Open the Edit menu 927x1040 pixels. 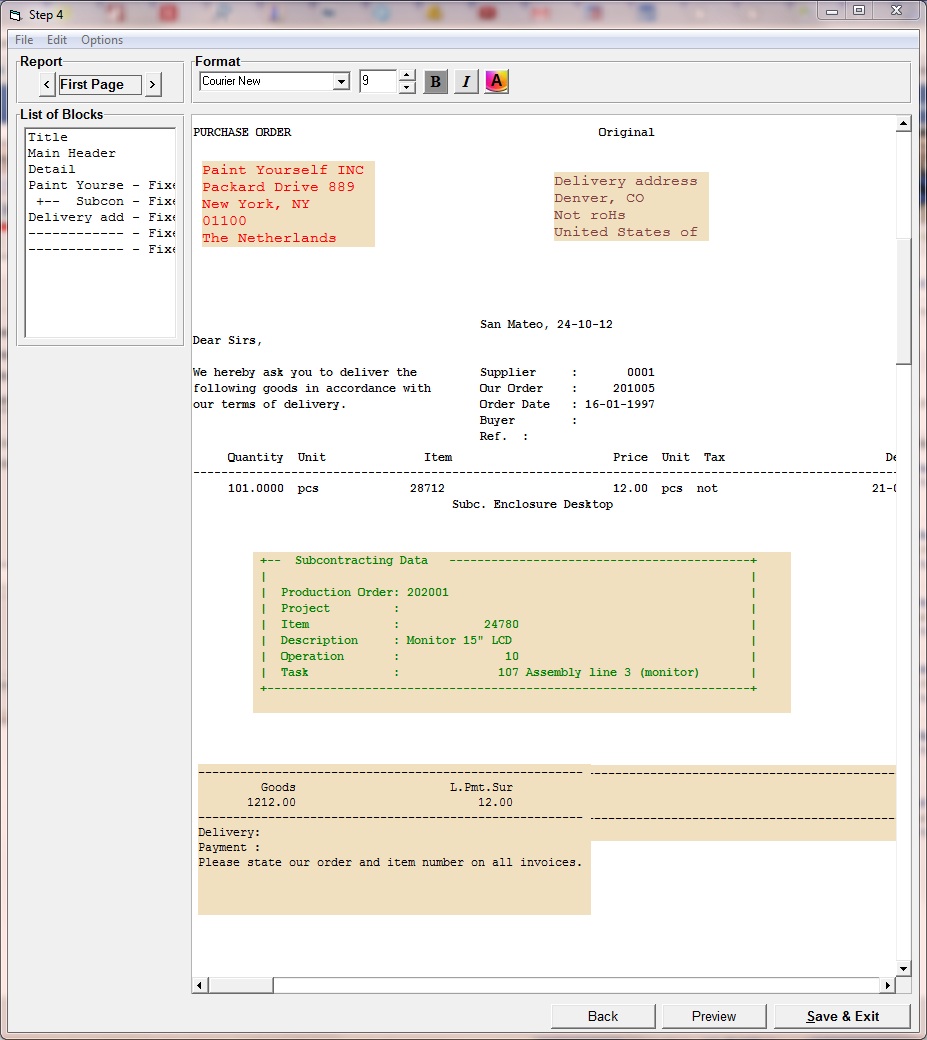click(x=56, y=39)
